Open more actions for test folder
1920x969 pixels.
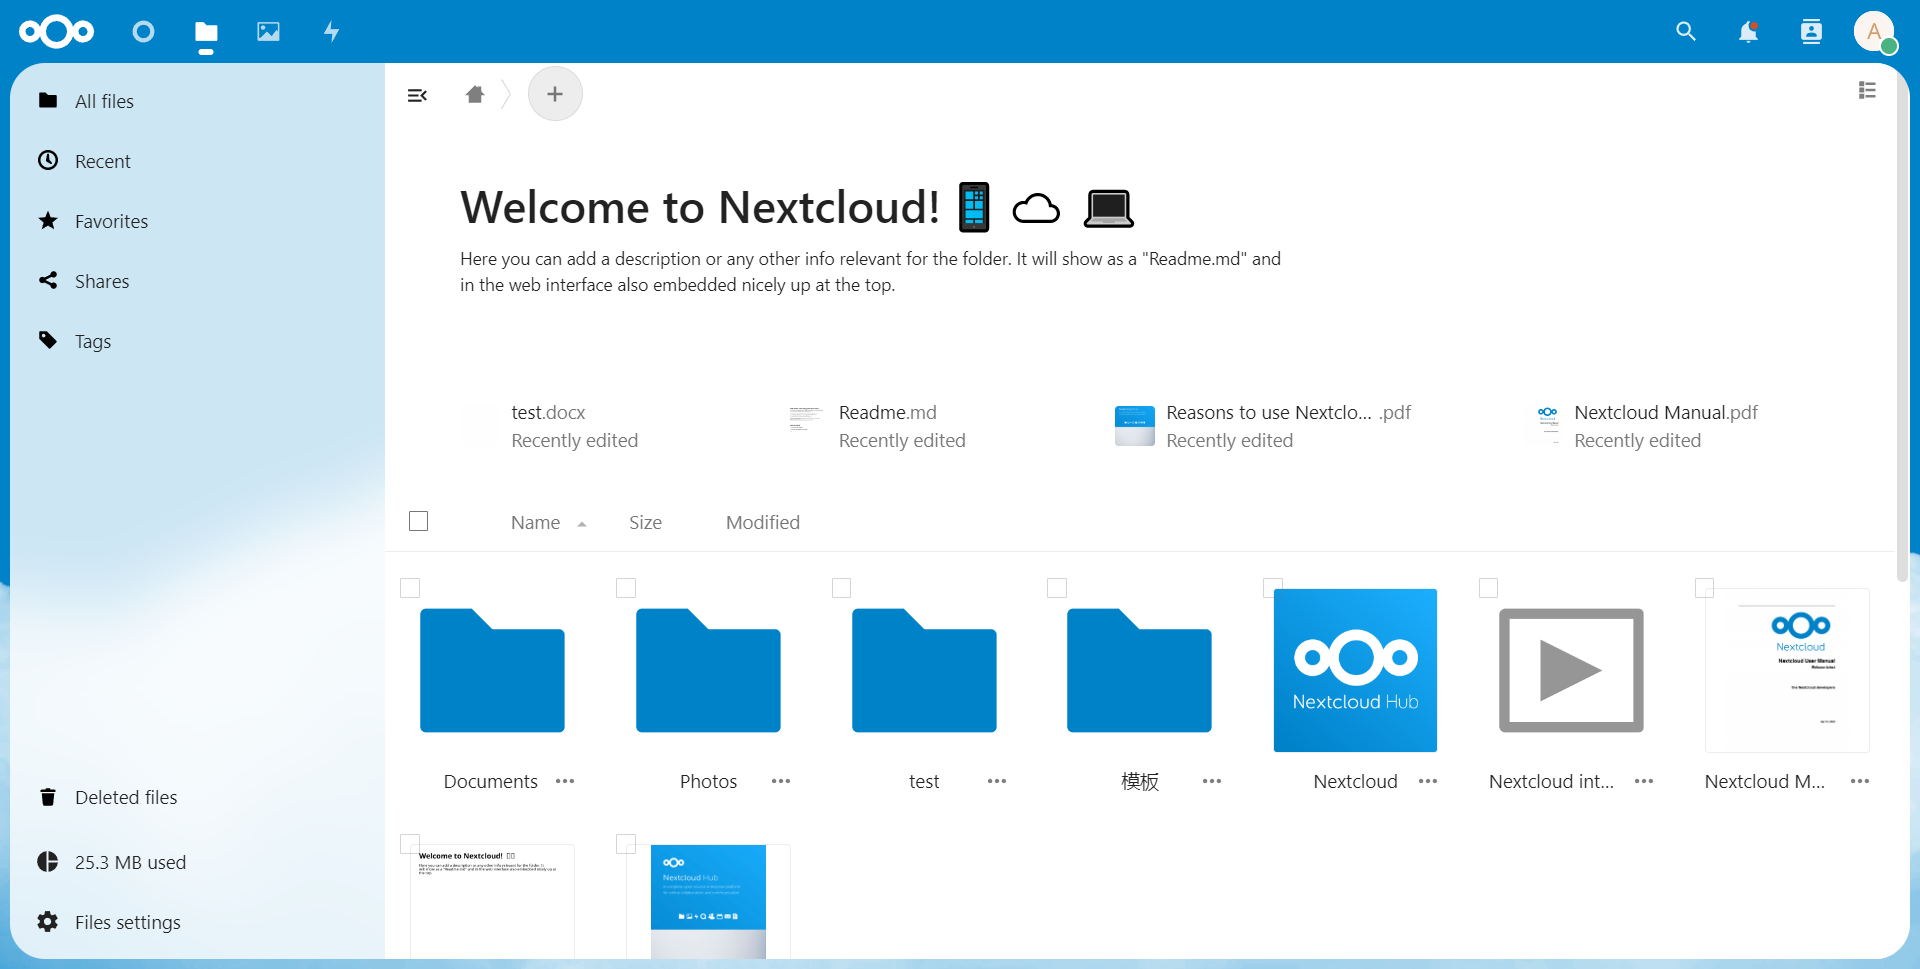tap(997, 781)
